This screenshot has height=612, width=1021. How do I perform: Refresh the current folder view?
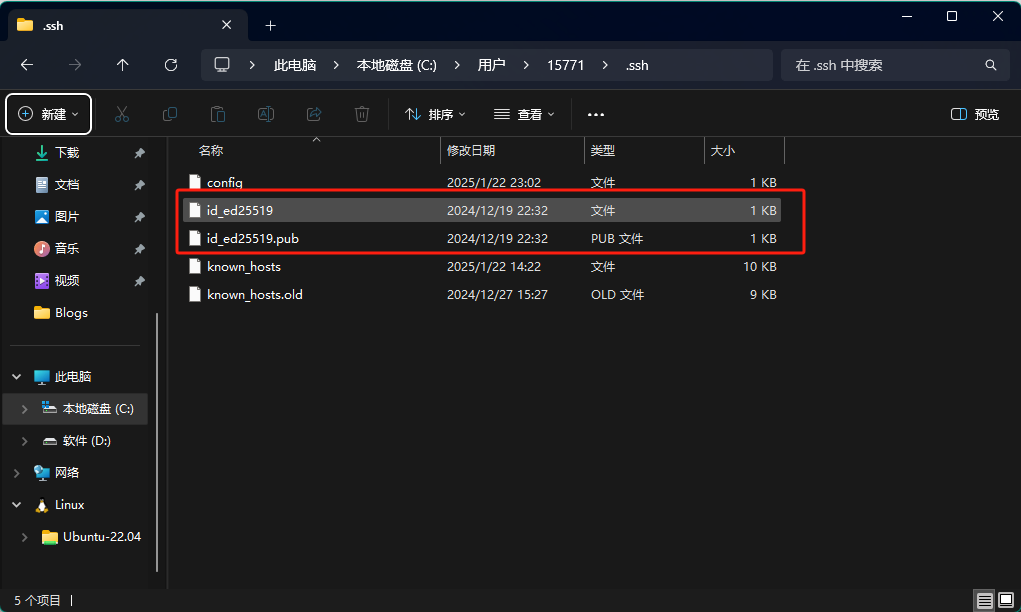171,65
